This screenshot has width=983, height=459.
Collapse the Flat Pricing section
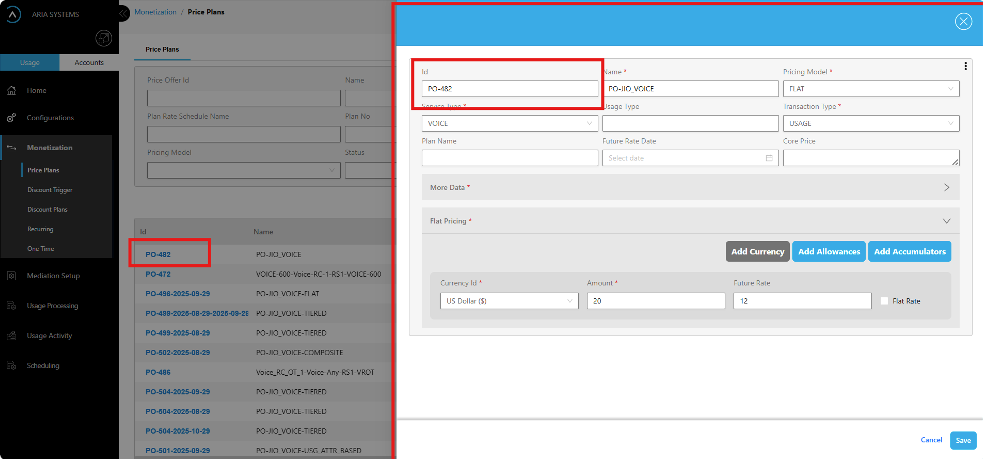(x=946, y=221)
